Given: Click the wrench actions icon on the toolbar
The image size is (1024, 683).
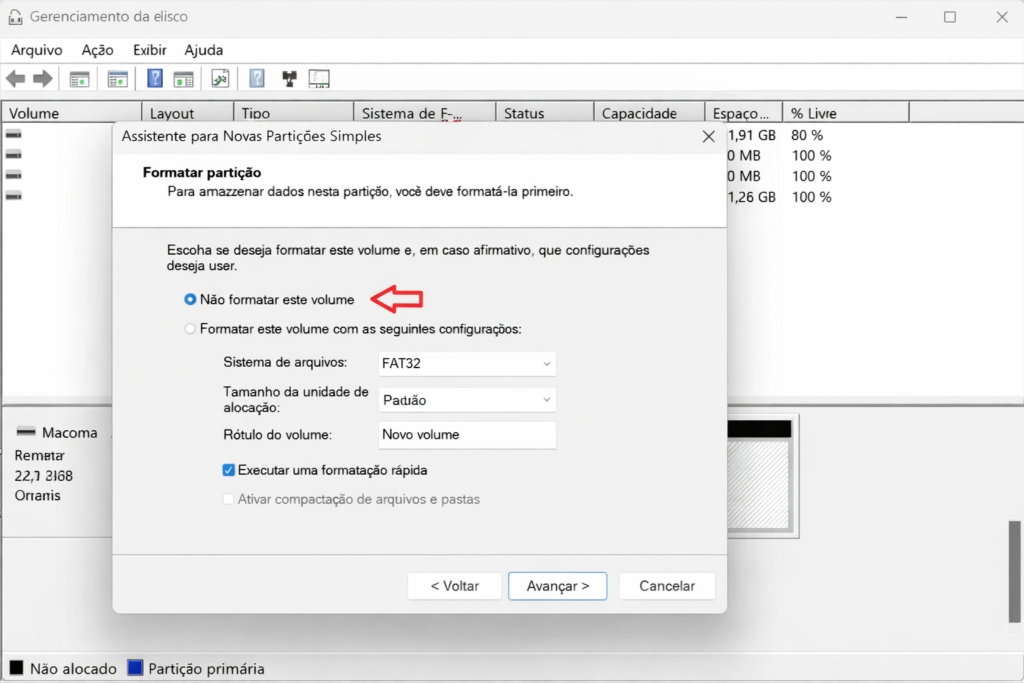Looking at the screenshot, I should click(x=220, y=78).
